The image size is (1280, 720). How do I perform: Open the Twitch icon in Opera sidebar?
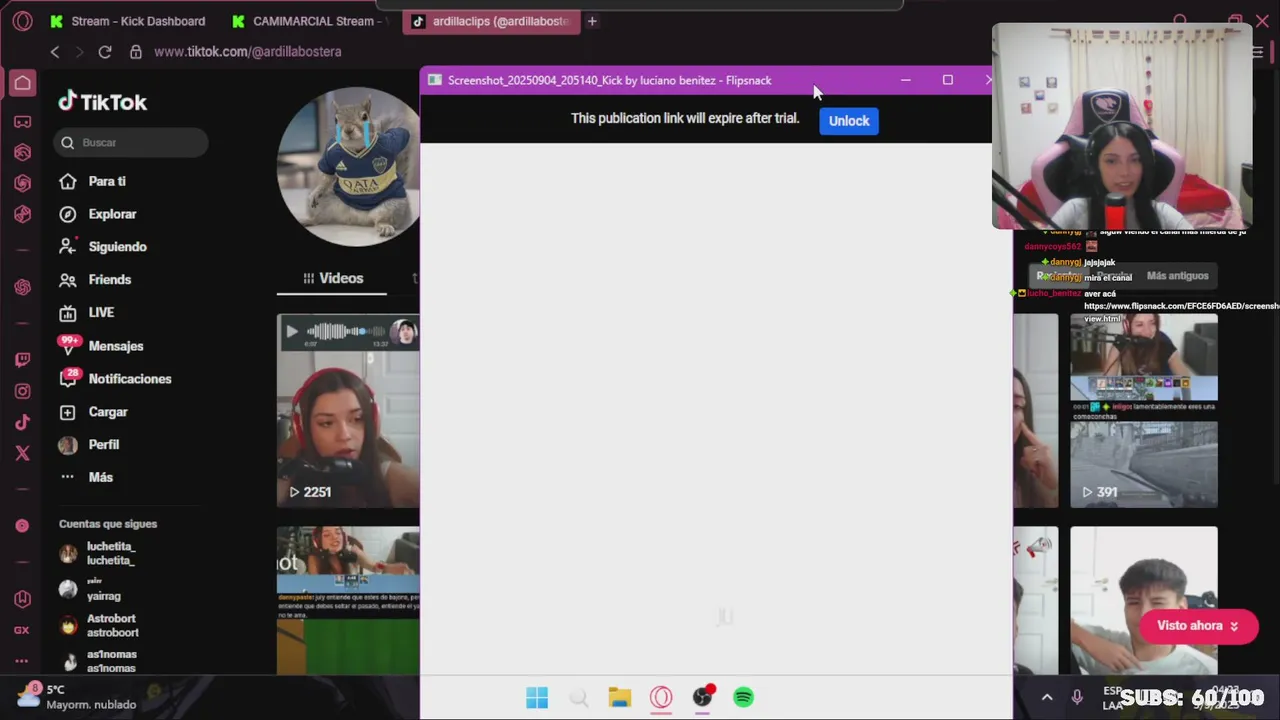coord(22,360)
